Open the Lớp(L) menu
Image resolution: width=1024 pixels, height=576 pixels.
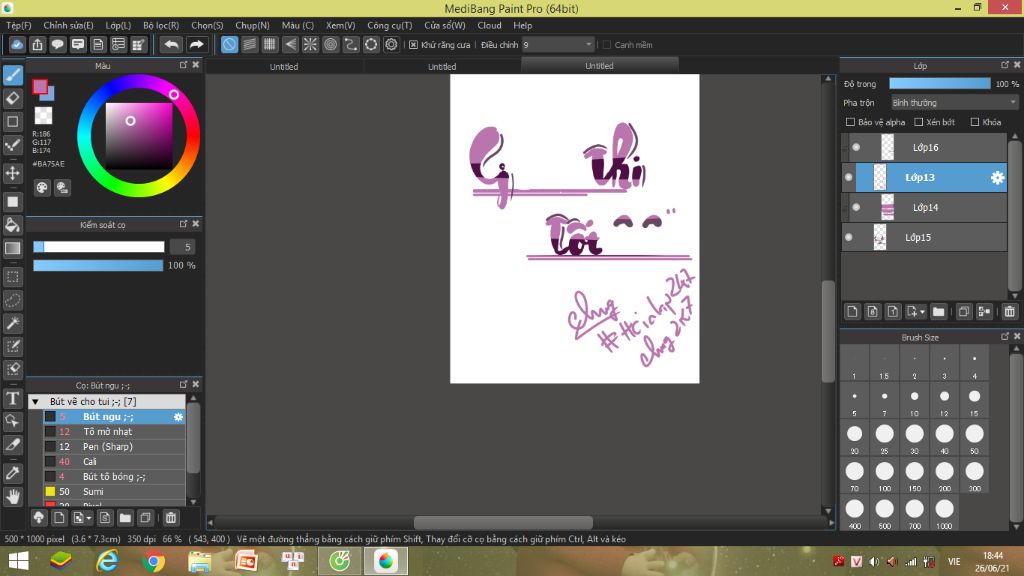pos(118,25)
